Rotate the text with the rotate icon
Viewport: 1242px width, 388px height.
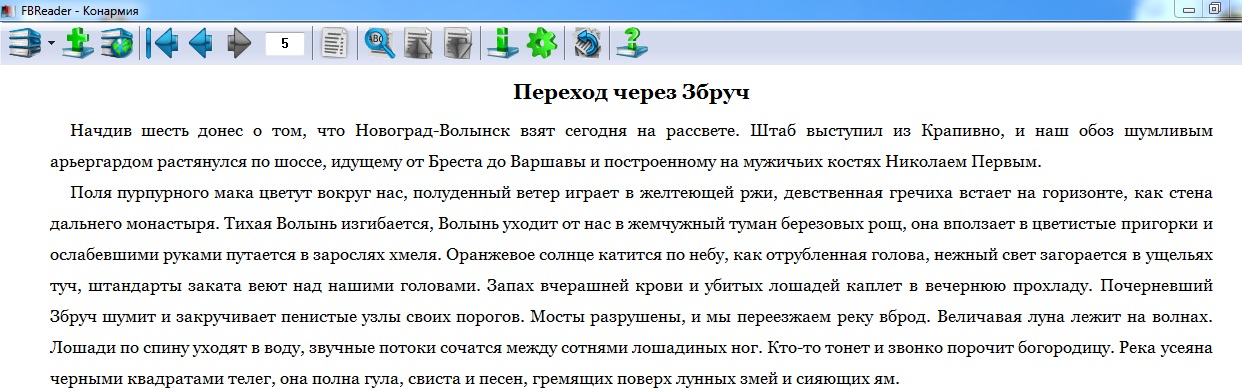587,43
